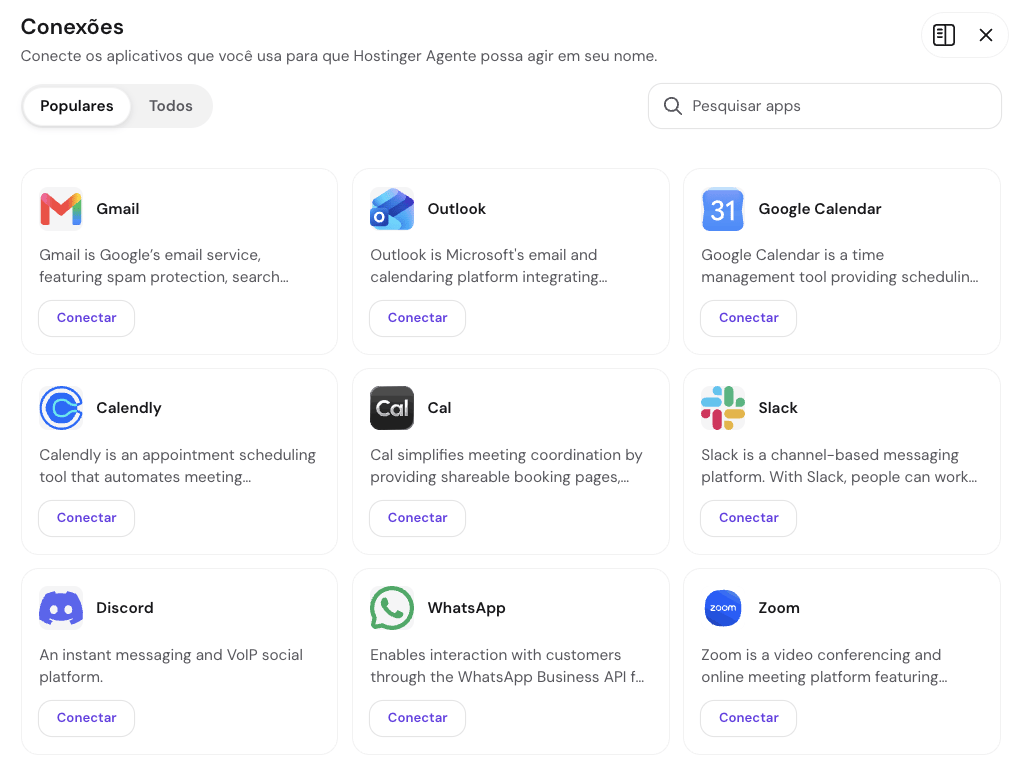
Task: Connect the Zoom app
Action: click(x=749, y=718)
